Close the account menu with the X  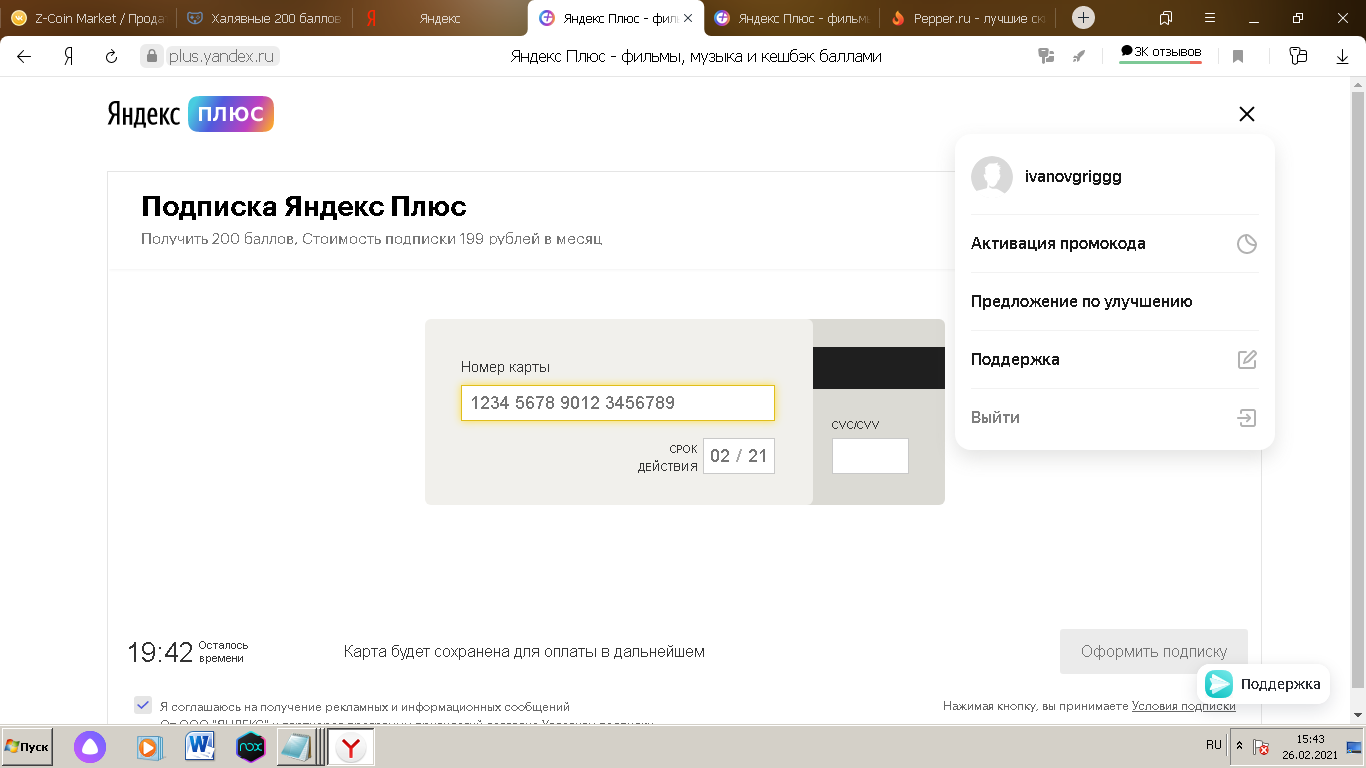1246,114
